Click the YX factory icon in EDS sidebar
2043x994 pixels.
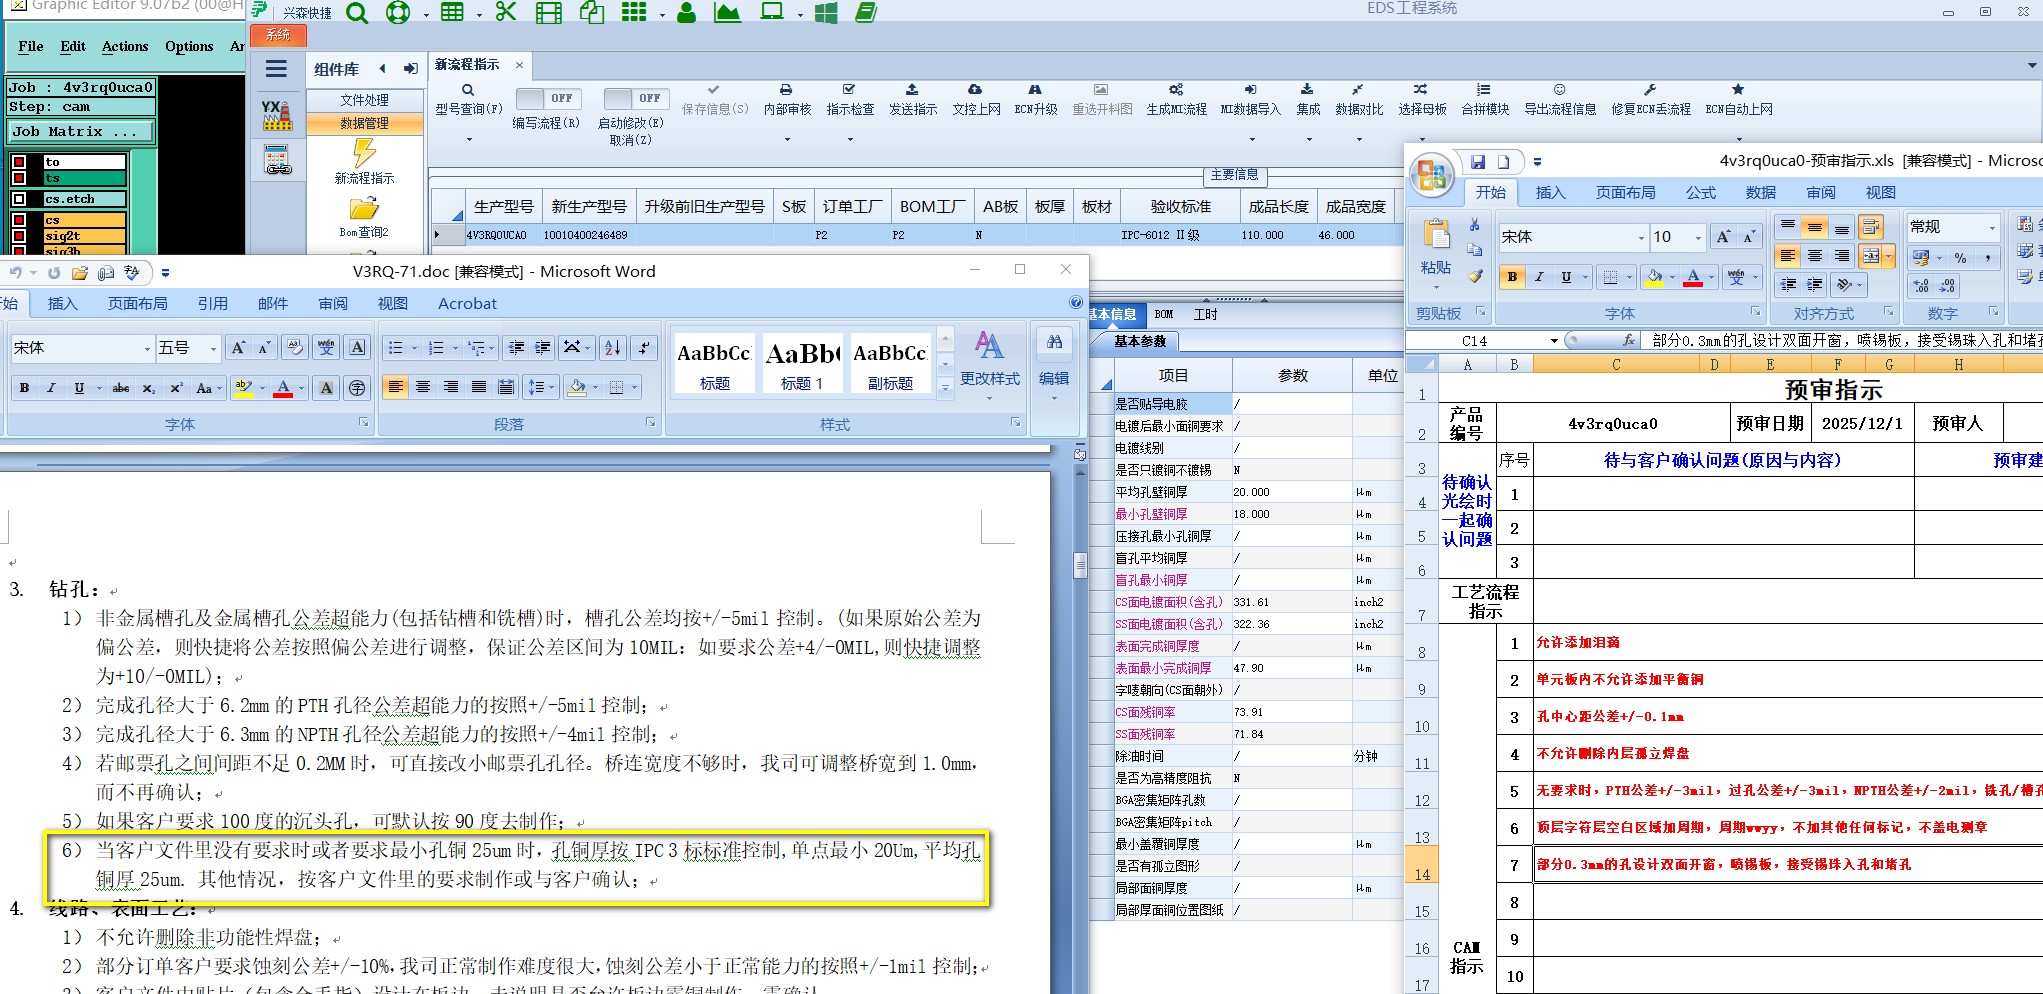point(277,115)
